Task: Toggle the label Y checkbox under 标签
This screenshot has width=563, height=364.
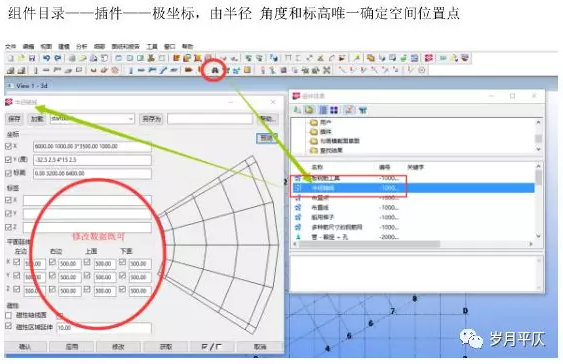Action: coord(9,214)
